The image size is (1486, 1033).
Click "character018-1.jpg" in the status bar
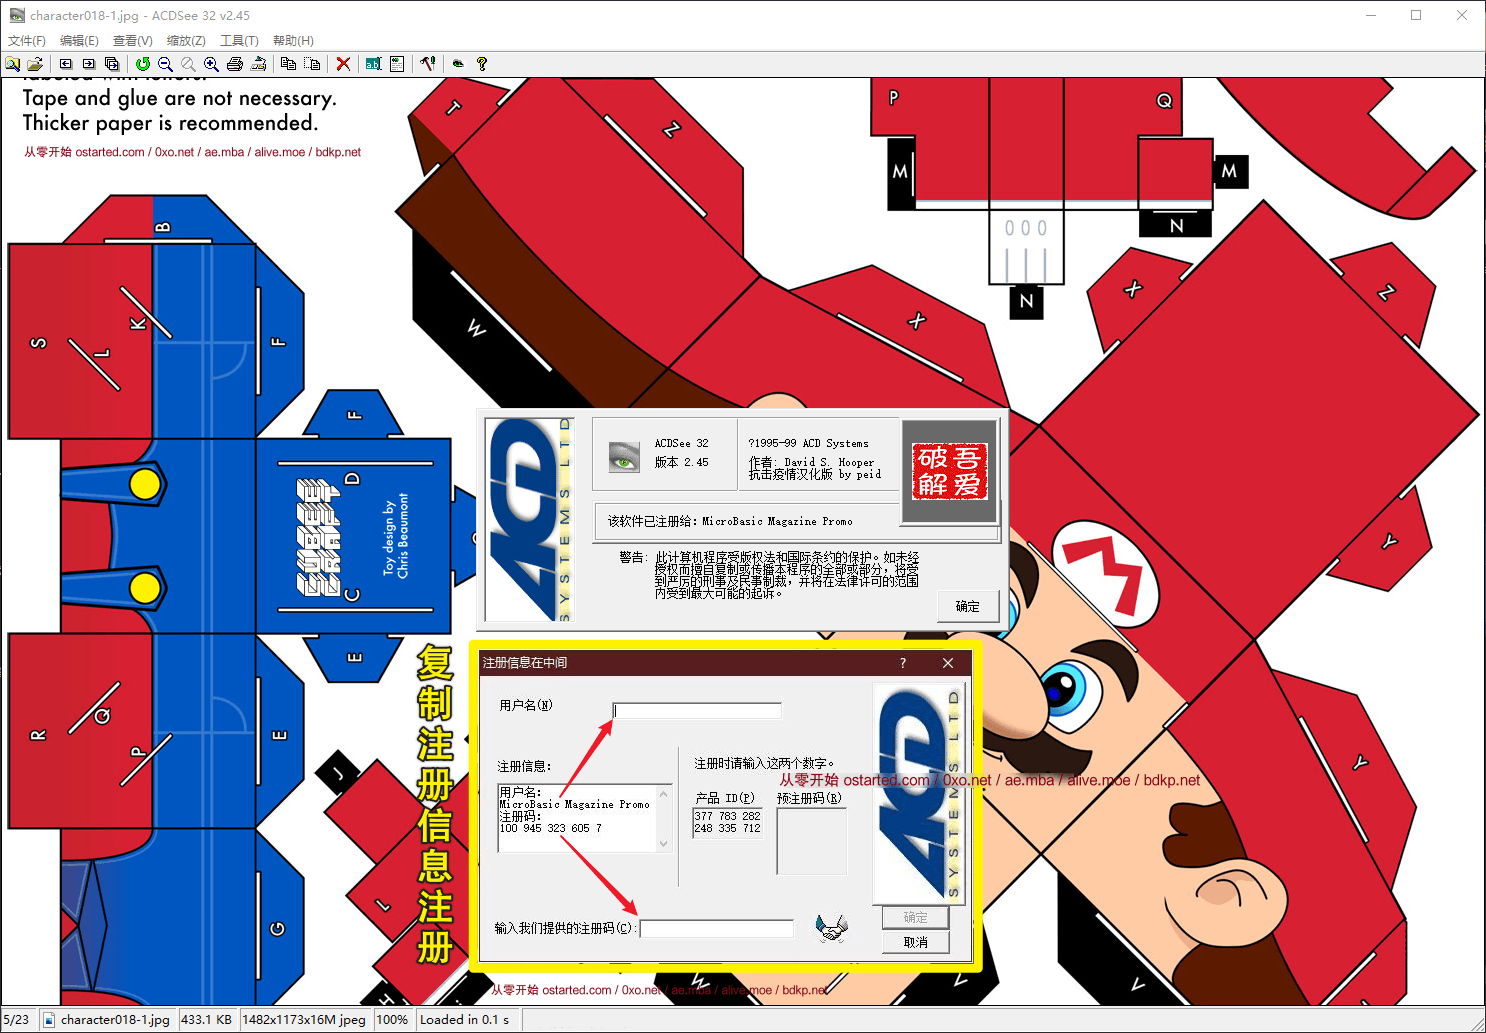pos(115,1020)
